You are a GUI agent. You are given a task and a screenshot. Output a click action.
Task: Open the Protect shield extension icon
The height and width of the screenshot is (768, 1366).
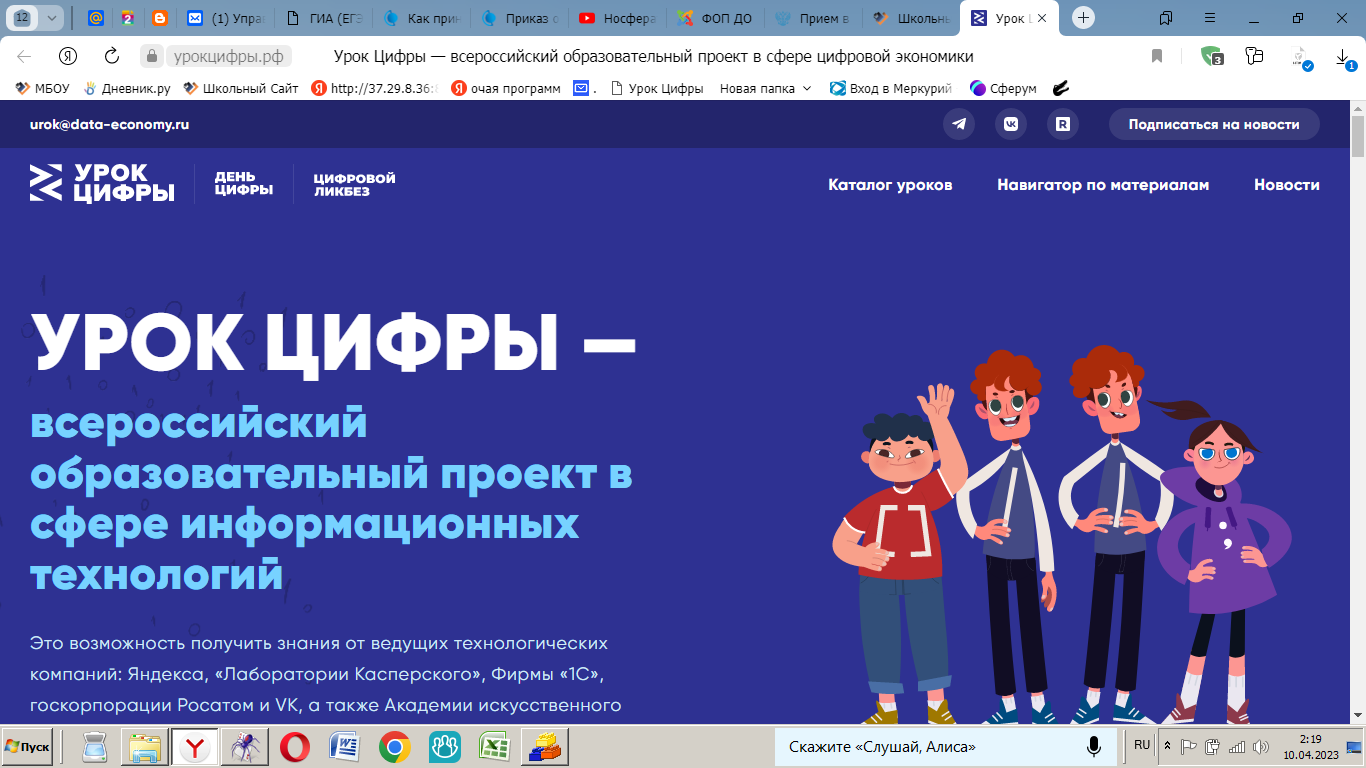[x=1212, y=56]
